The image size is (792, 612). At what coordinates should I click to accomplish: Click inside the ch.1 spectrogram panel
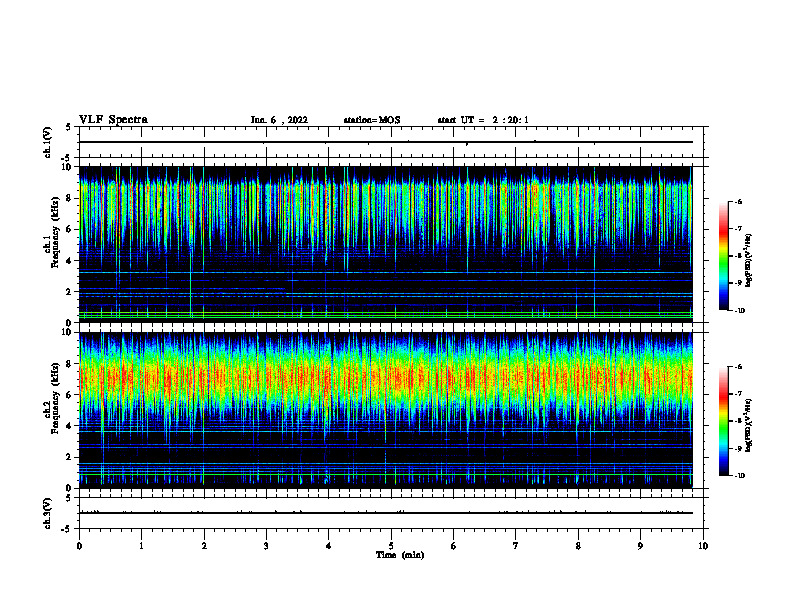[385, 244]
